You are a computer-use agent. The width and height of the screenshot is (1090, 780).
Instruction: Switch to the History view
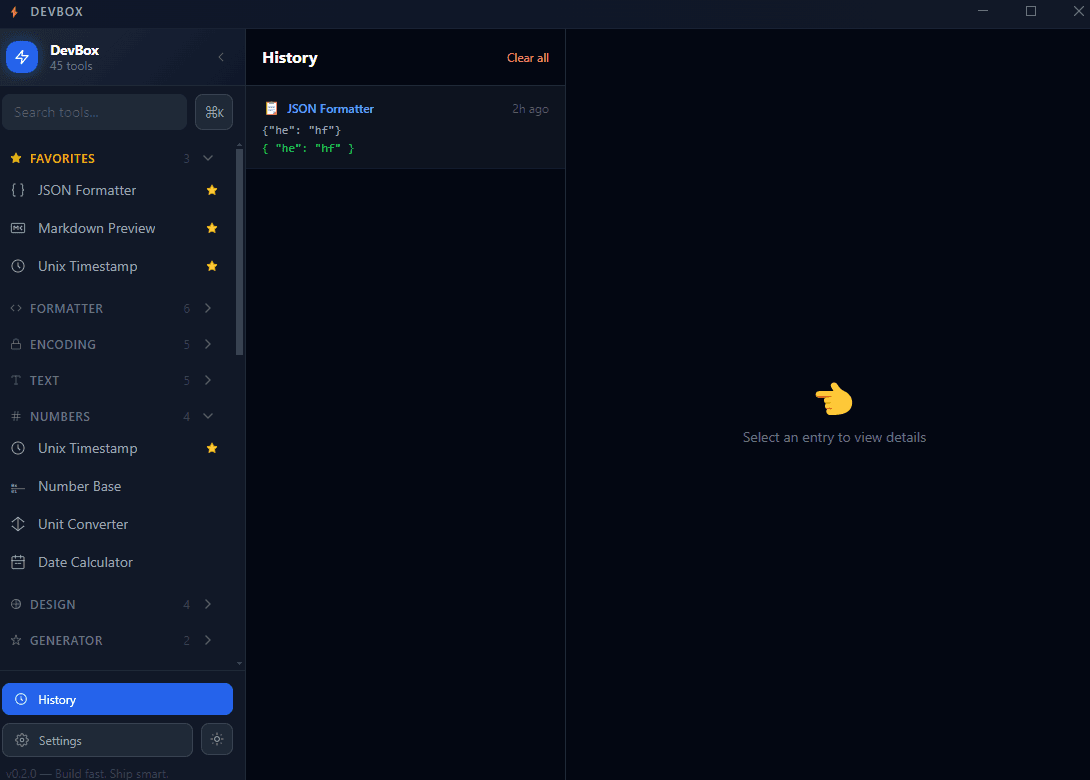pos(117,699)
